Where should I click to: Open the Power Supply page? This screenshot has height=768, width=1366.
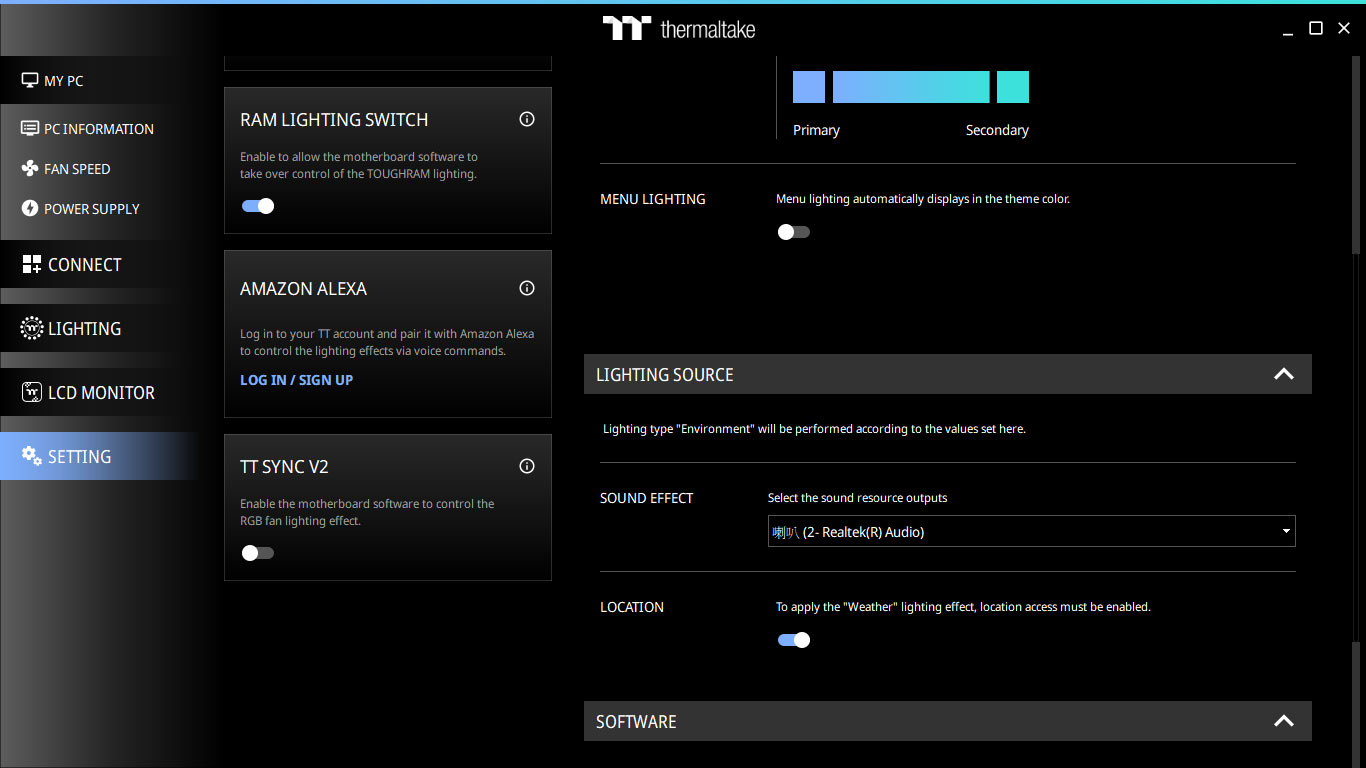click(91, 209)
